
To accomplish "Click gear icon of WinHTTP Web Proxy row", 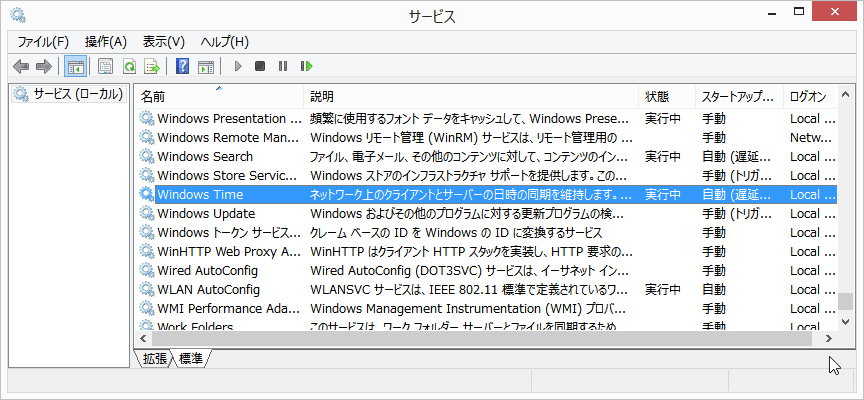I will 147,251.
